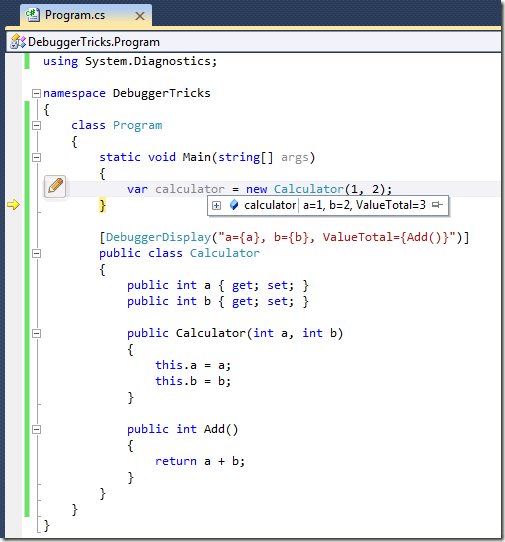Click the 'return a + b;' statement
Image resolution: width=505 pixels, height=542 pixels.
click(200, 461)
